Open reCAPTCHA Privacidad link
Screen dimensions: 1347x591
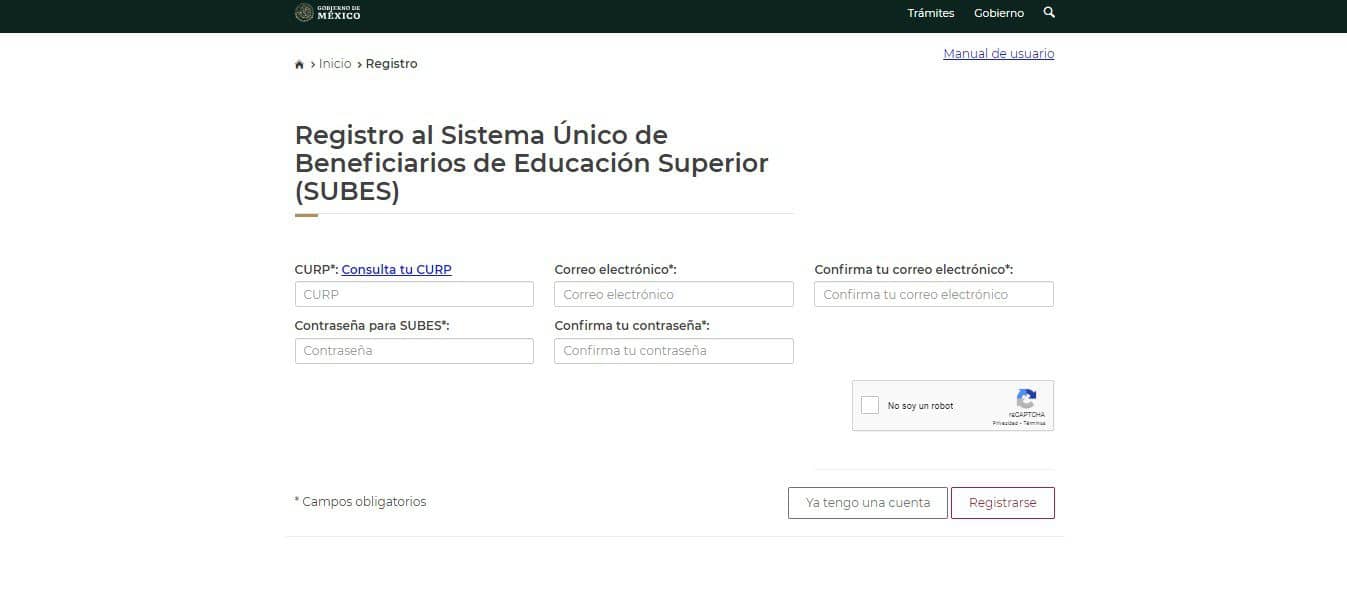point(1004,423)
